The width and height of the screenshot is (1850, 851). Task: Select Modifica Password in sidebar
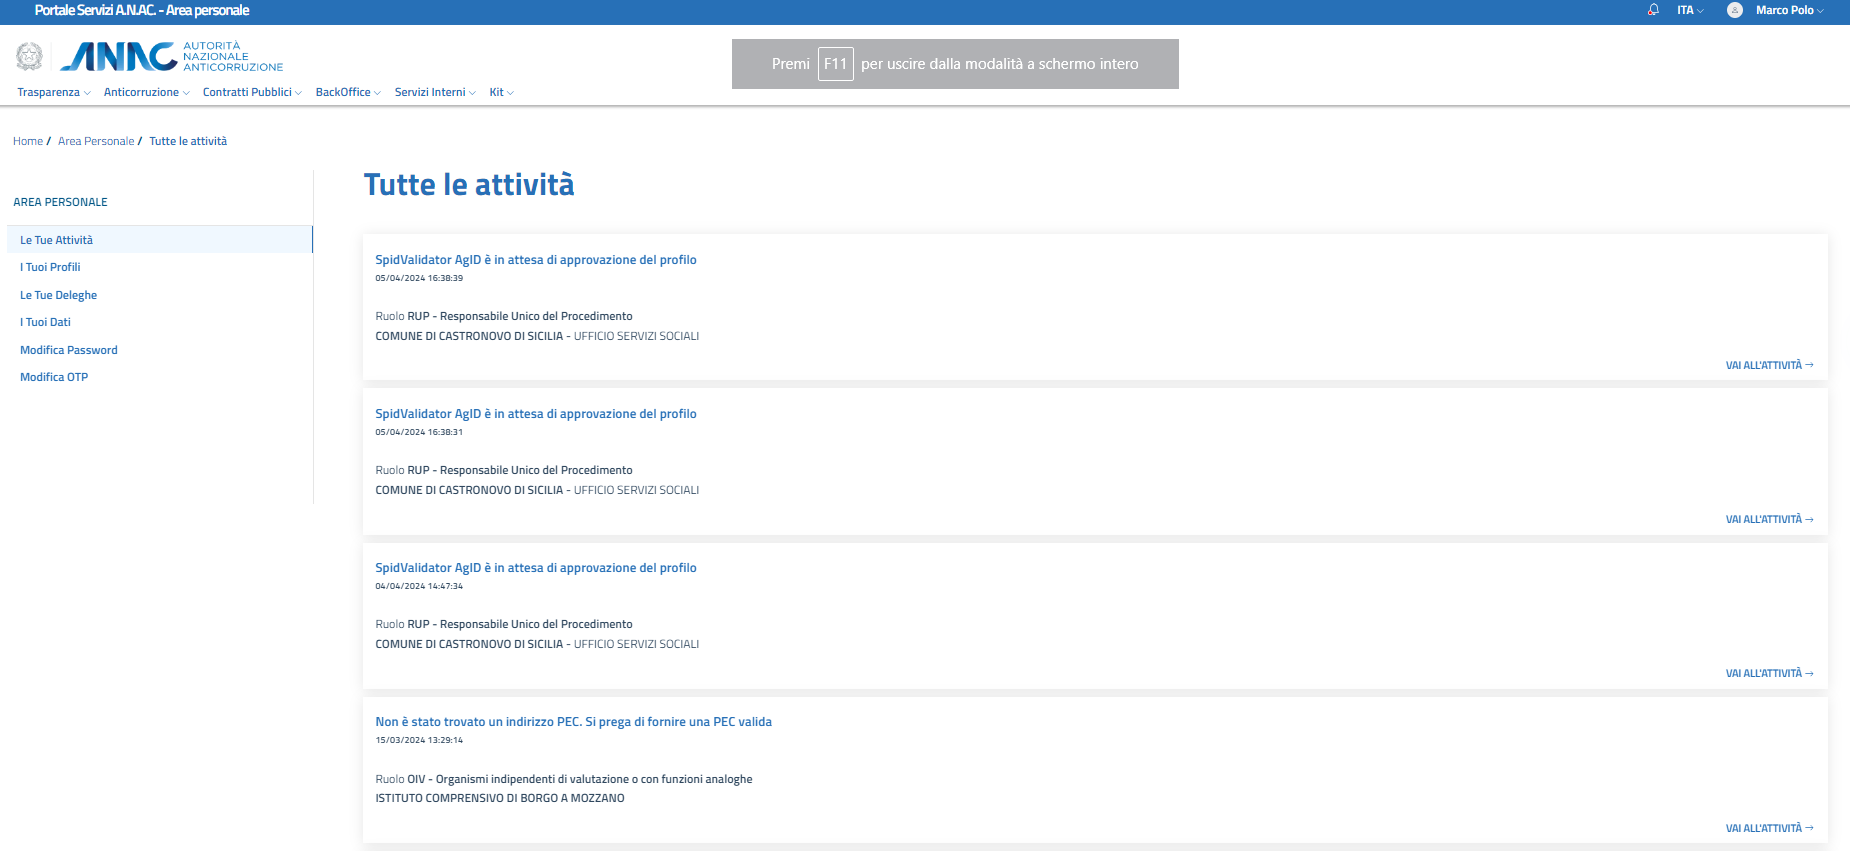click(69, 350)
